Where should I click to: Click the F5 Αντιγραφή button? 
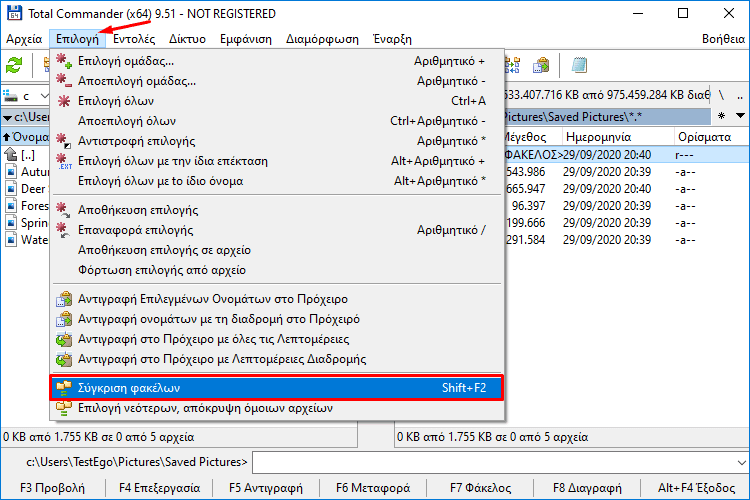(266, 488)
